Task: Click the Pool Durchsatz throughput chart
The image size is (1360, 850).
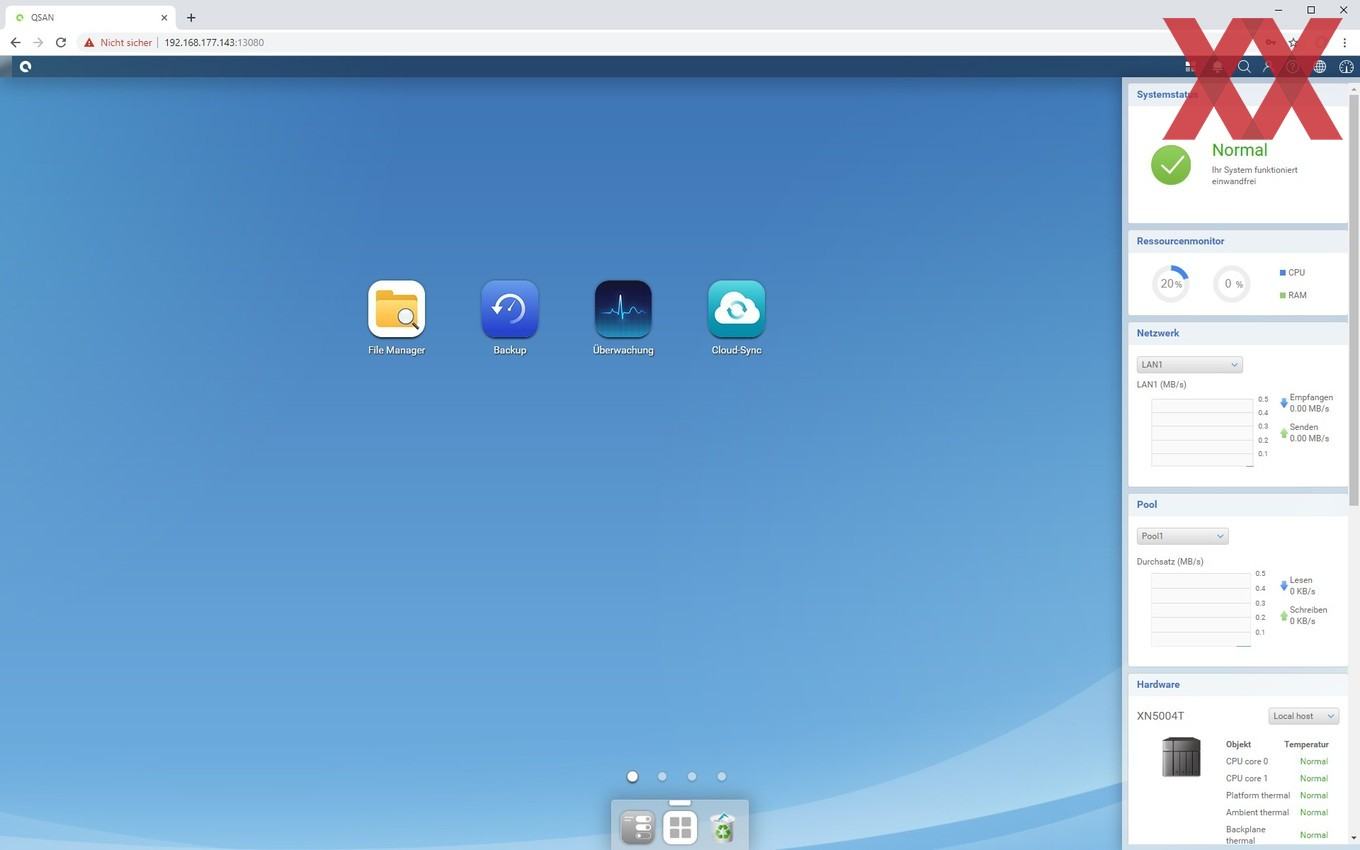Action: coord(1201,610)
